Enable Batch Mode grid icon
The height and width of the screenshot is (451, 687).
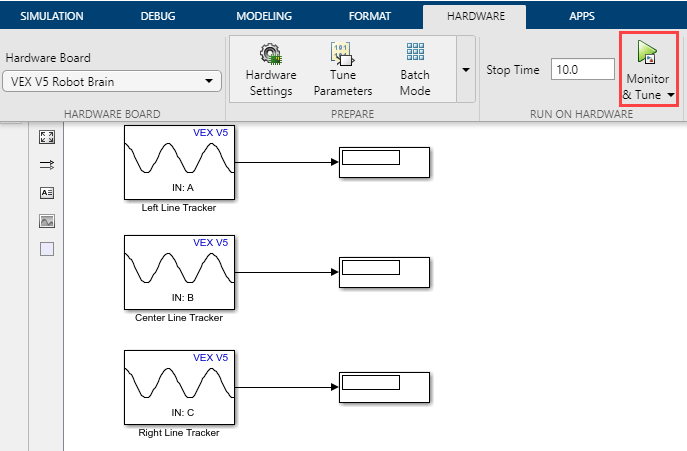(x=415, y=52)
